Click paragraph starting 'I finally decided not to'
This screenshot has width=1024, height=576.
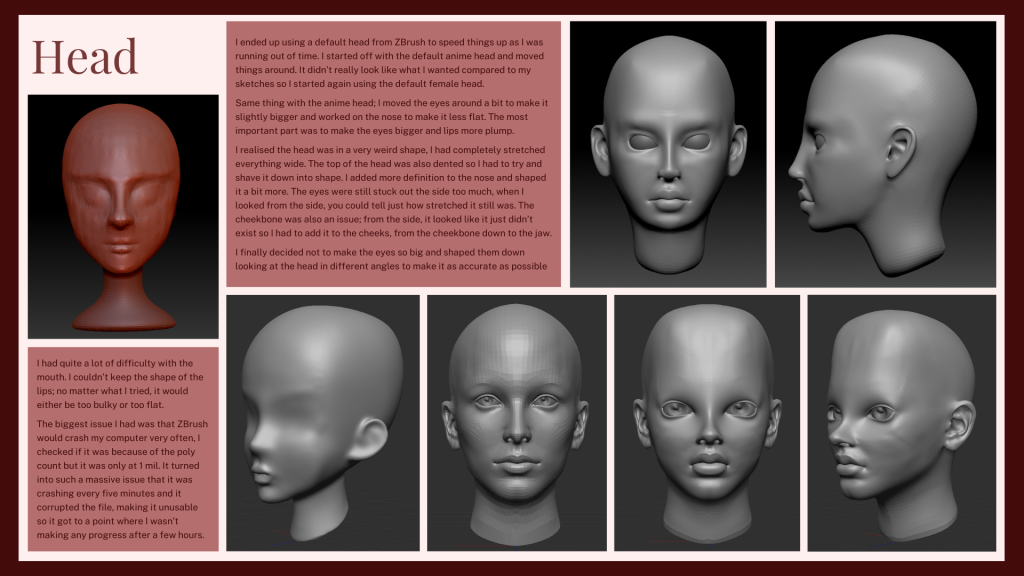point(391,259)
